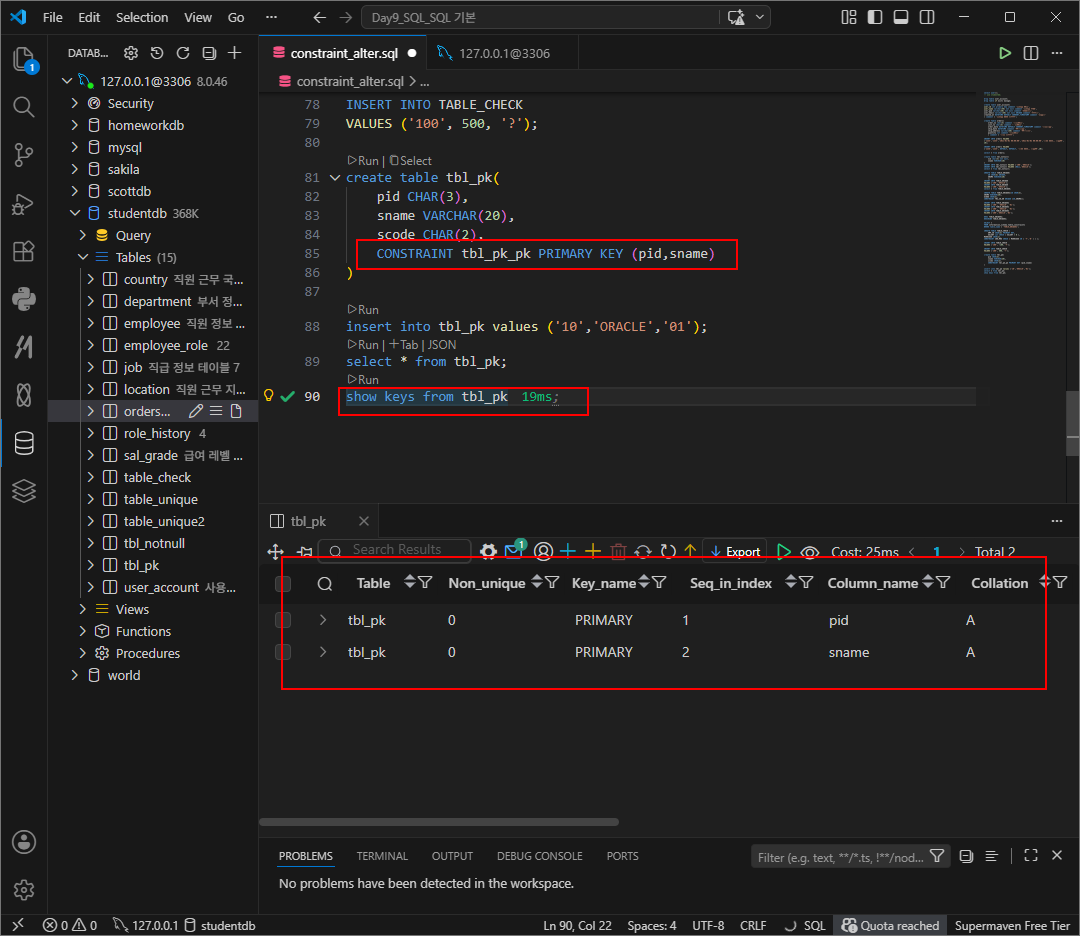Expand the Views node

click(83, 609)
